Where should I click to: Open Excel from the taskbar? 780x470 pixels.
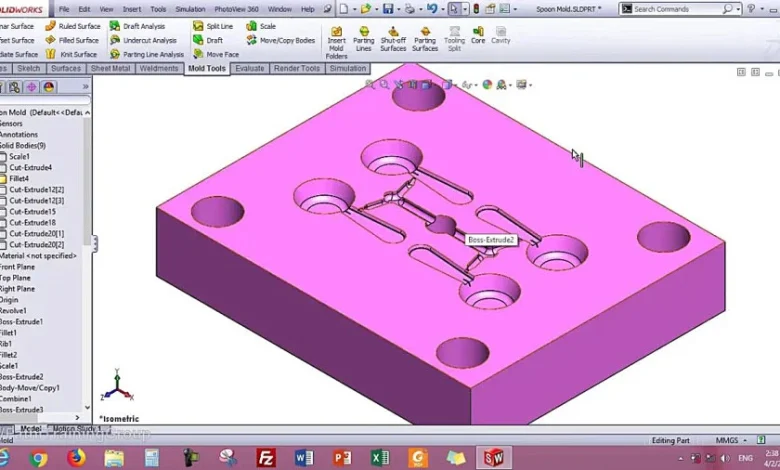tap(380, 458)
